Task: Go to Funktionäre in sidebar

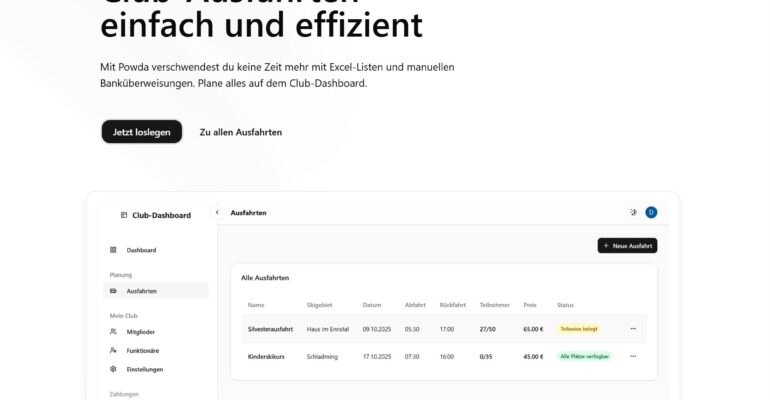Action: tap(144, 350)
